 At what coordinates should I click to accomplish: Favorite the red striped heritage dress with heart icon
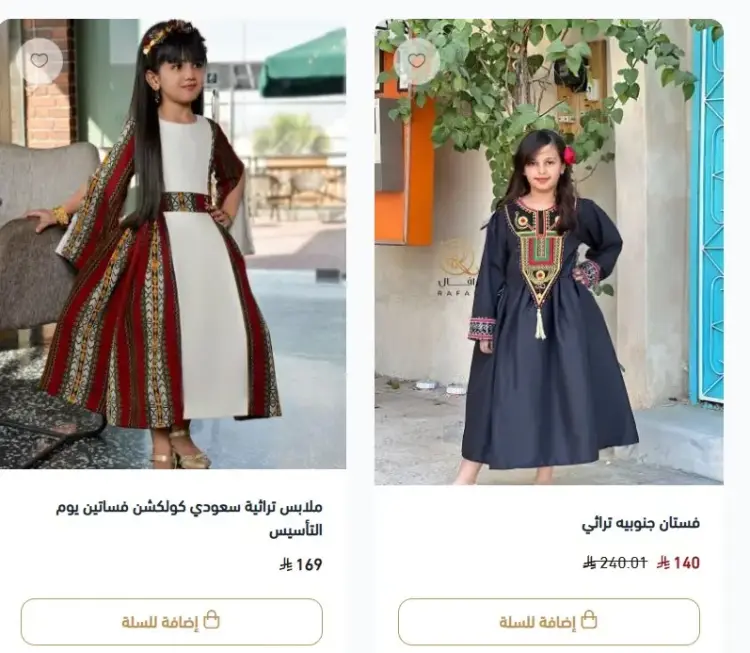click(39, 61)
